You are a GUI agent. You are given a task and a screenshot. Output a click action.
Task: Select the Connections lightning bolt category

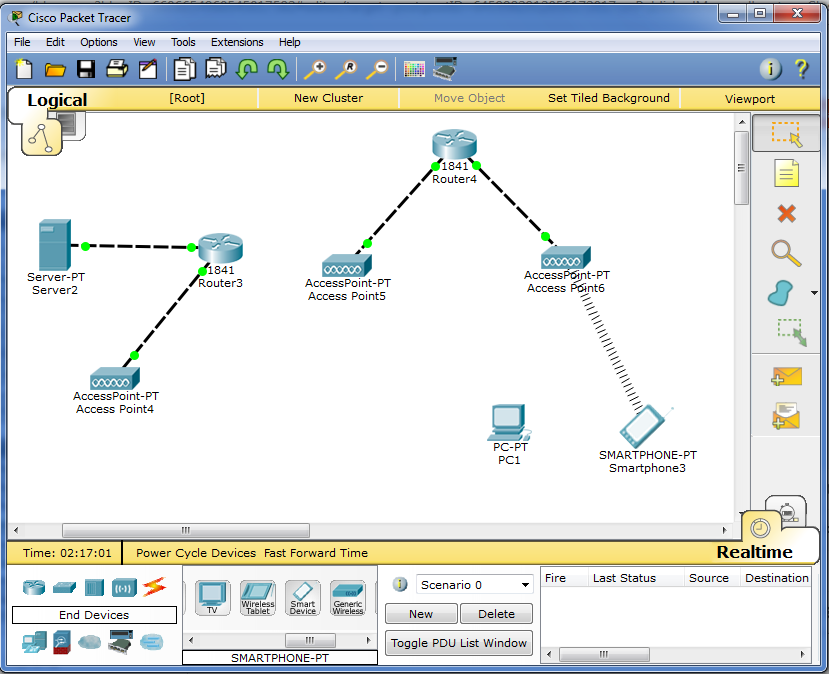coord(154,587)
